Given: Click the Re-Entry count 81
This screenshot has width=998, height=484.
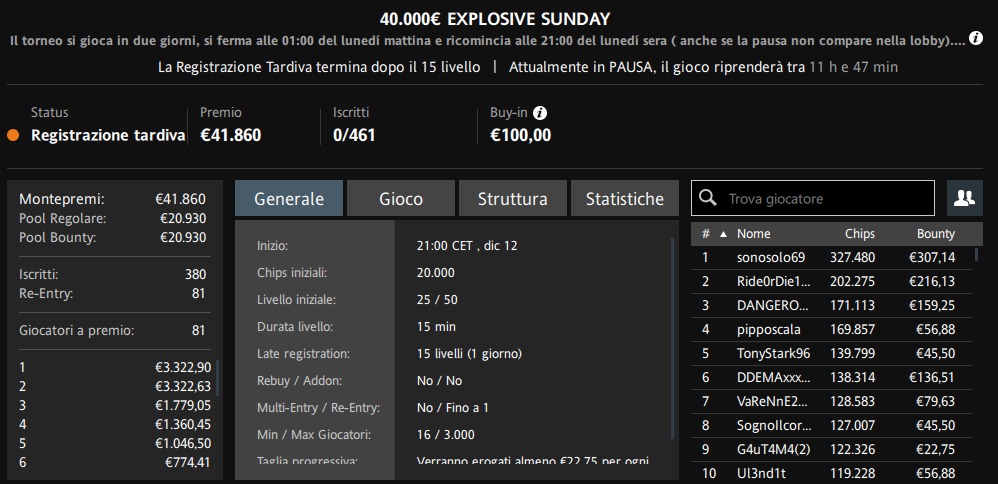Looking at the screenshot, I should pyautogui.click(x=199, y=294).
